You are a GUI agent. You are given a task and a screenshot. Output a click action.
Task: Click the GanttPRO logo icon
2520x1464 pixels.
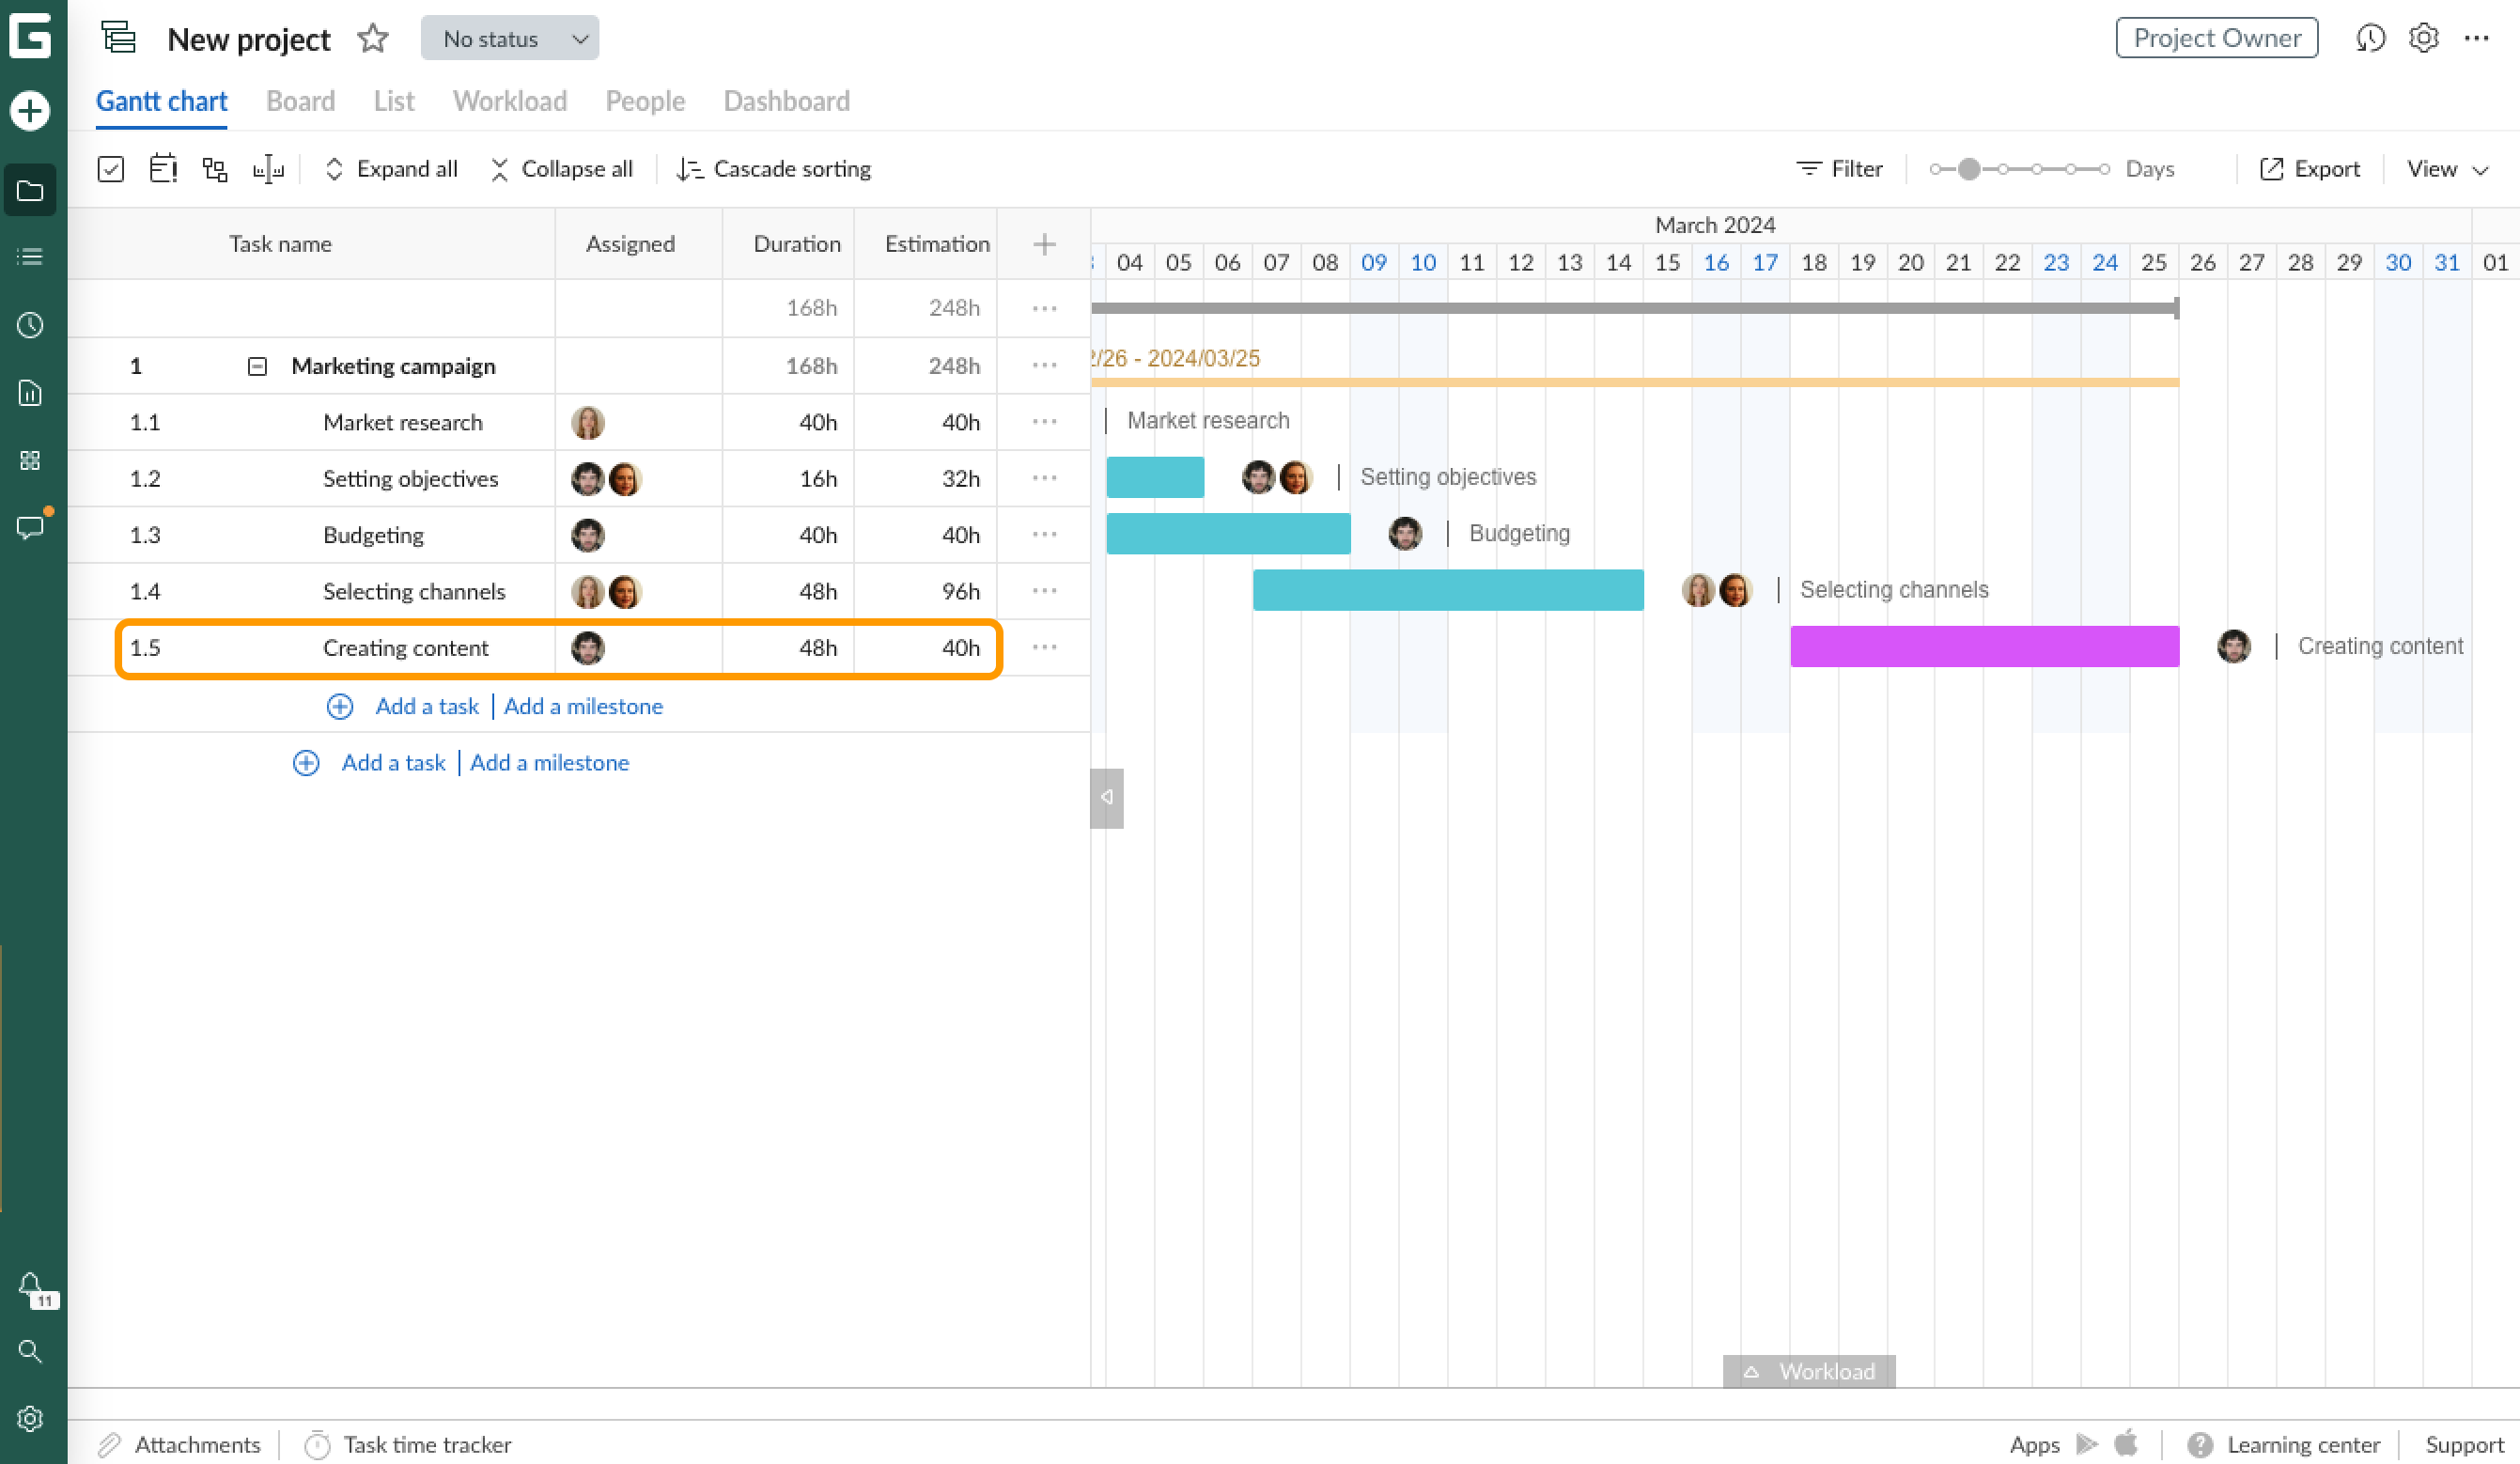(30, 36)
